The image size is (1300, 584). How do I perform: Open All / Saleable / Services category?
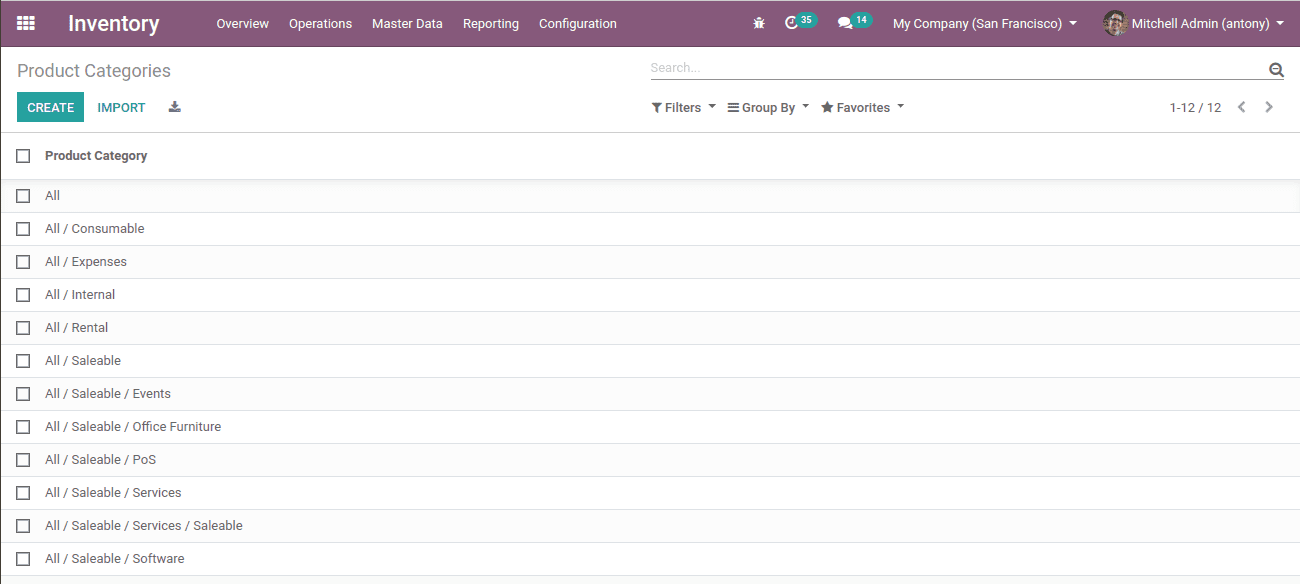650,493
